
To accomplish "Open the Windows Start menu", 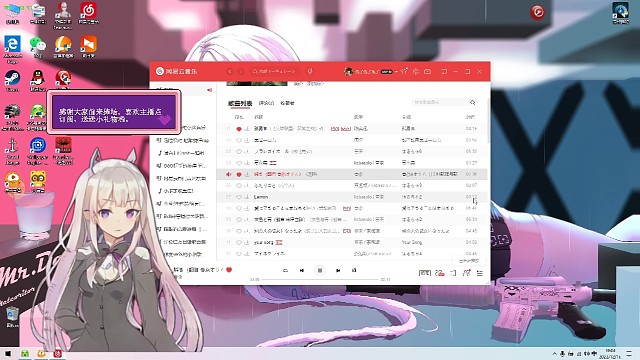I will [x=7, y=353].
